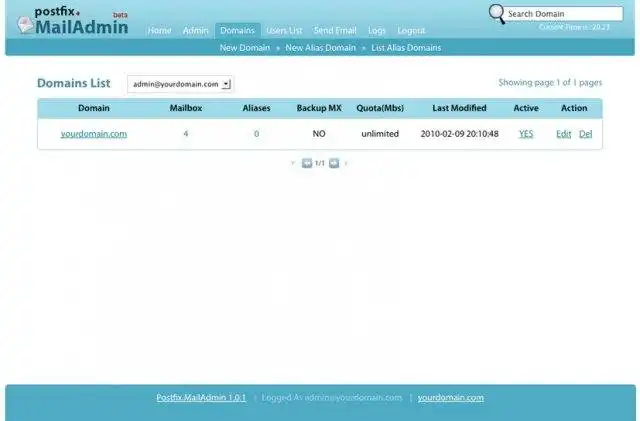The height and width of the screenshot is (421, 640).
Task: Open the New Alias Domain submenu link
Action: (x=320, y=48)
